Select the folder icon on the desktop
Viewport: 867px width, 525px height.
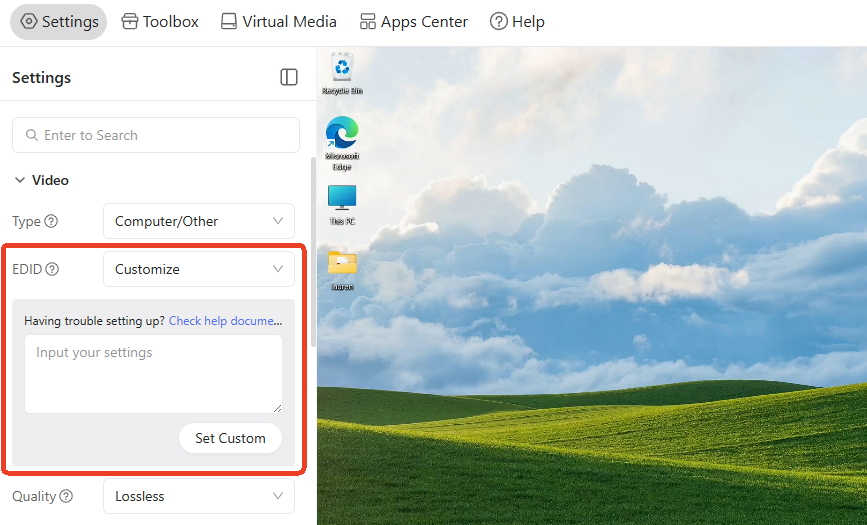click(x=342, y=269)
